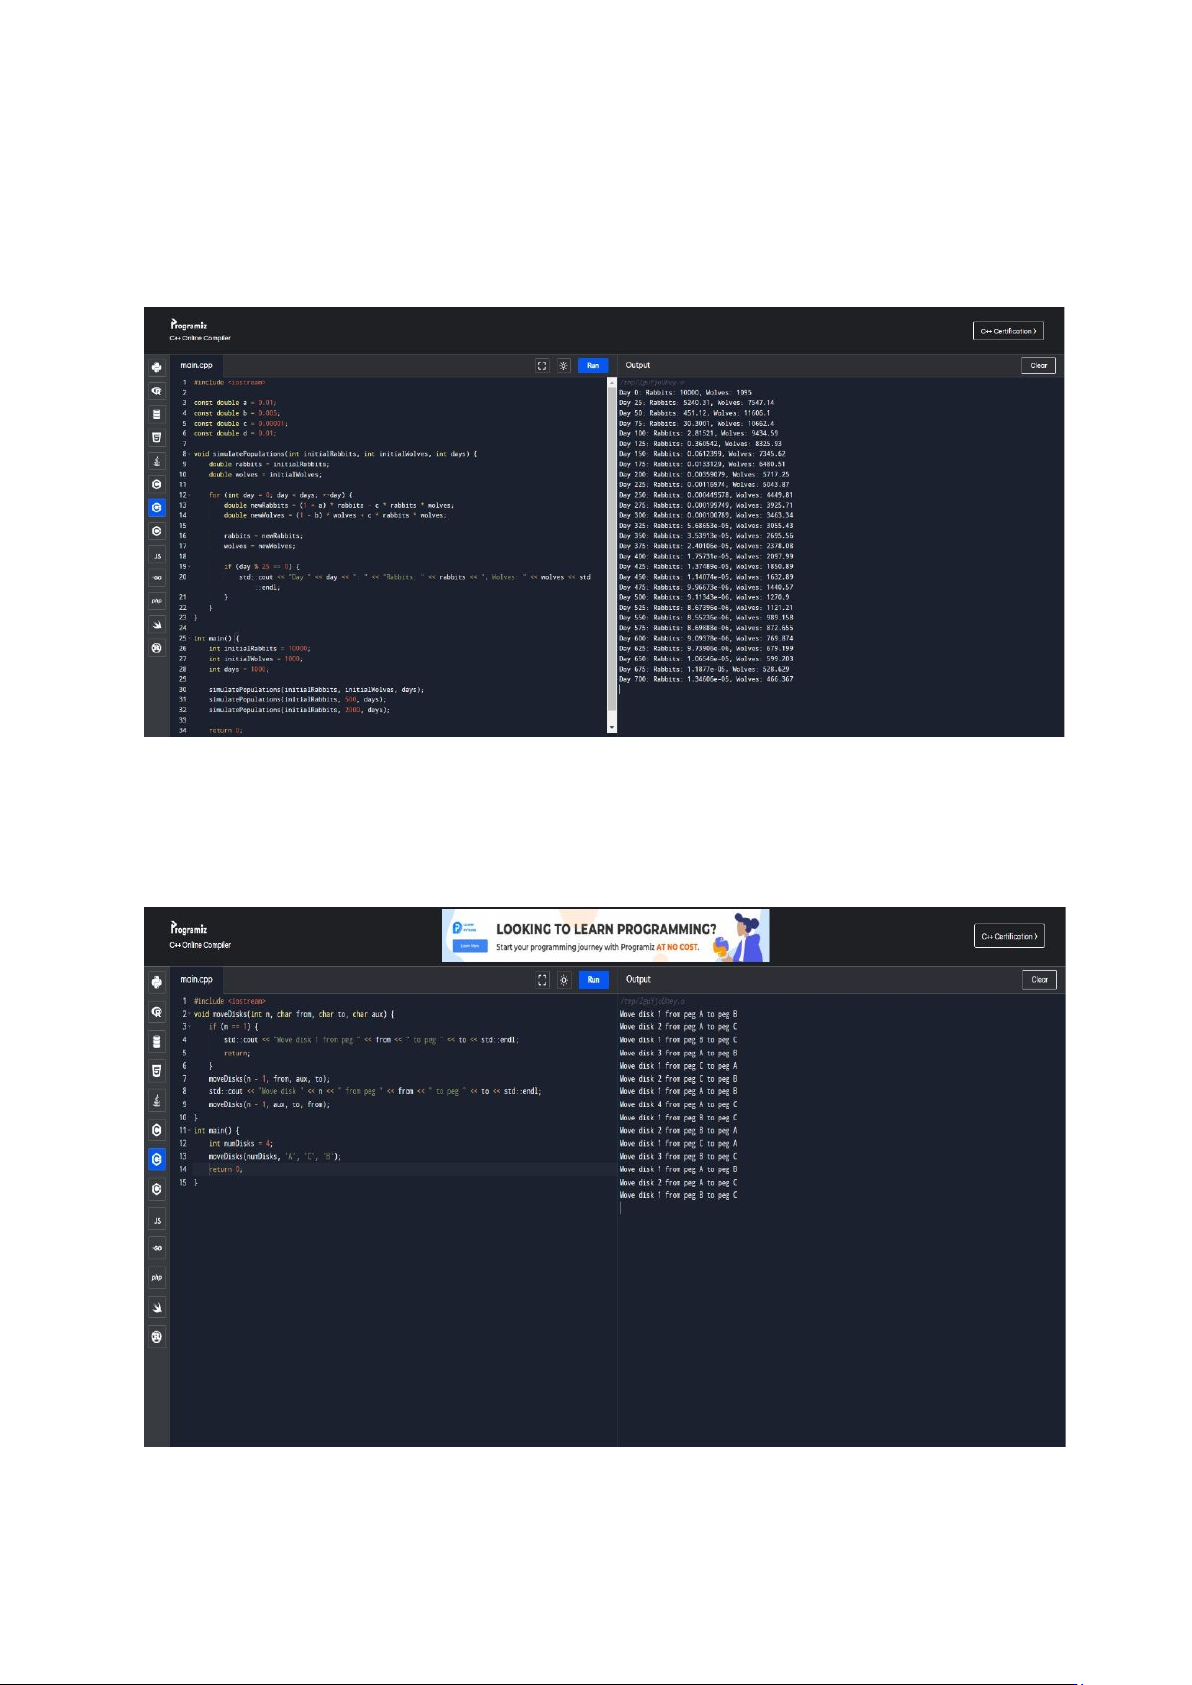Collapse the moveDisks function at line 2

(188, 1014)
